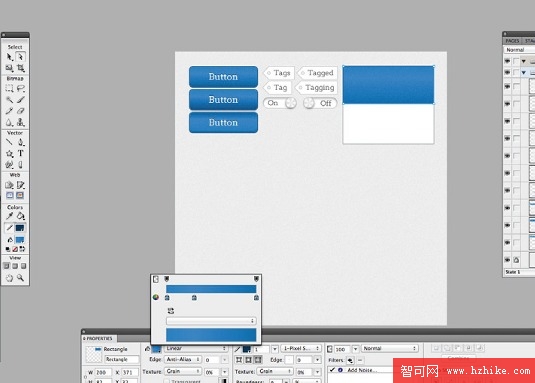Choose the Zoom magnifier tool
The height and width of the screenshot is (383, 535).
pos(21,278)
